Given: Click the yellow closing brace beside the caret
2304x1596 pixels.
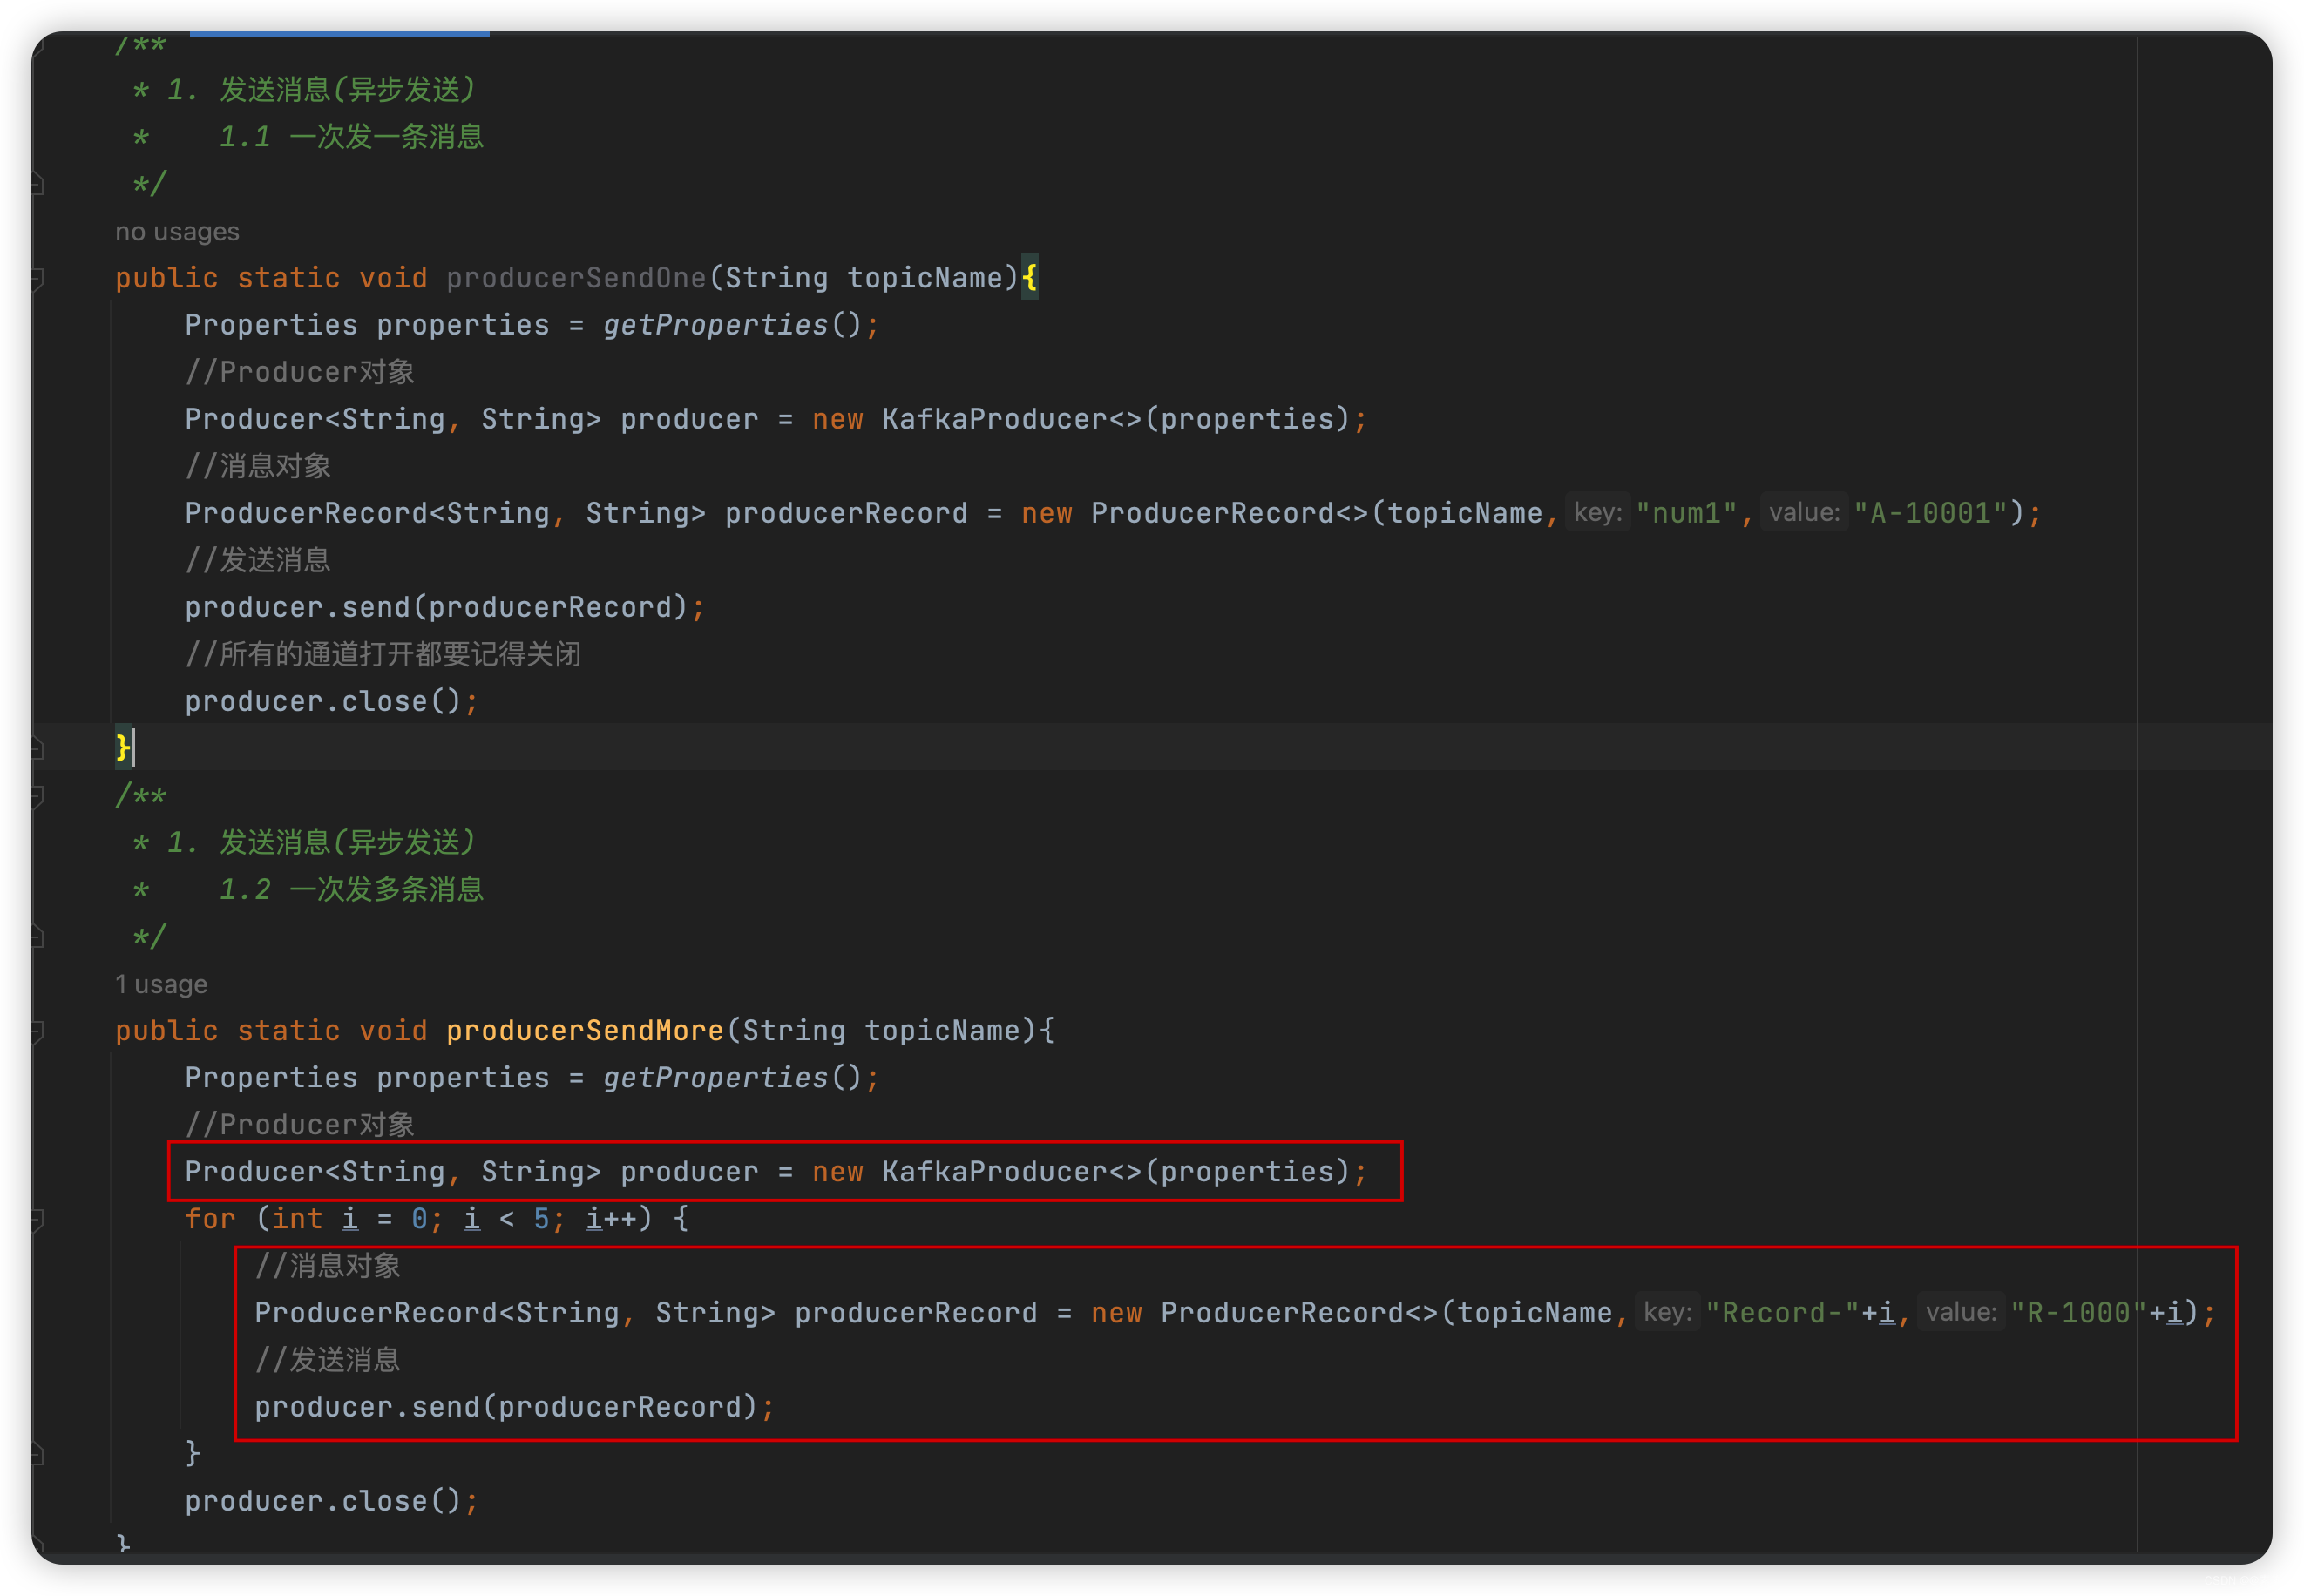Looking at the screenshot, I should [123, 747].
